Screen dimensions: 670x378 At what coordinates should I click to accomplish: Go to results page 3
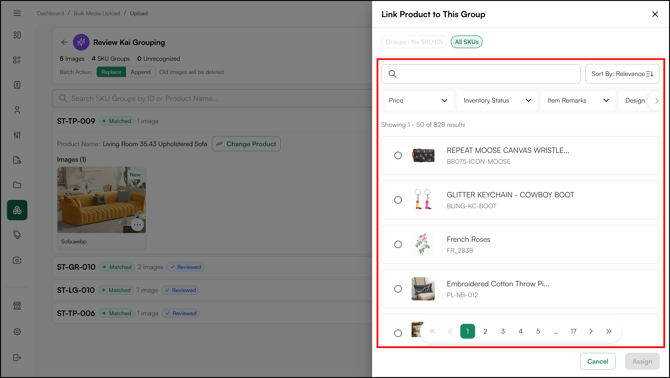click(503, 331)
